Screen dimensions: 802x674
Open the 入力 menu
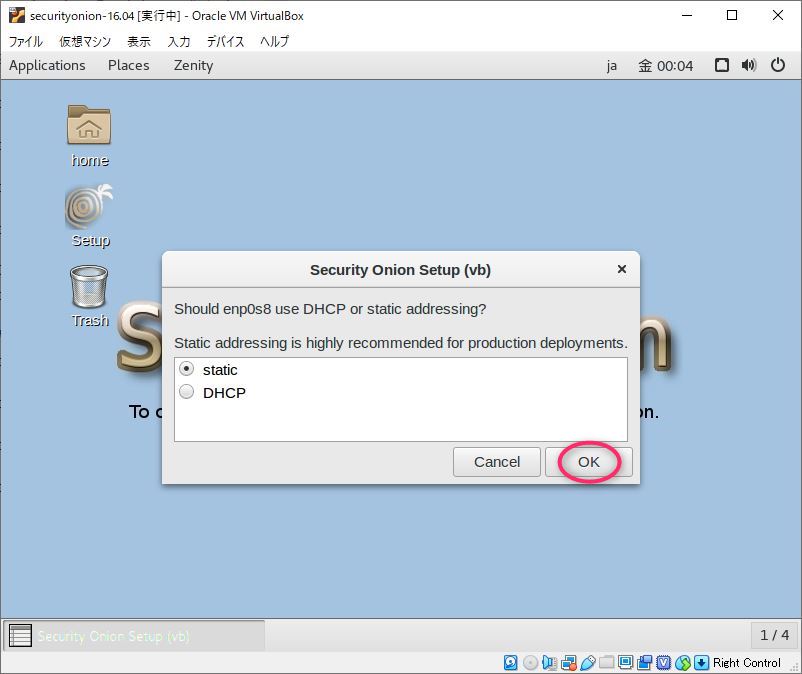(x=179, y=41)
